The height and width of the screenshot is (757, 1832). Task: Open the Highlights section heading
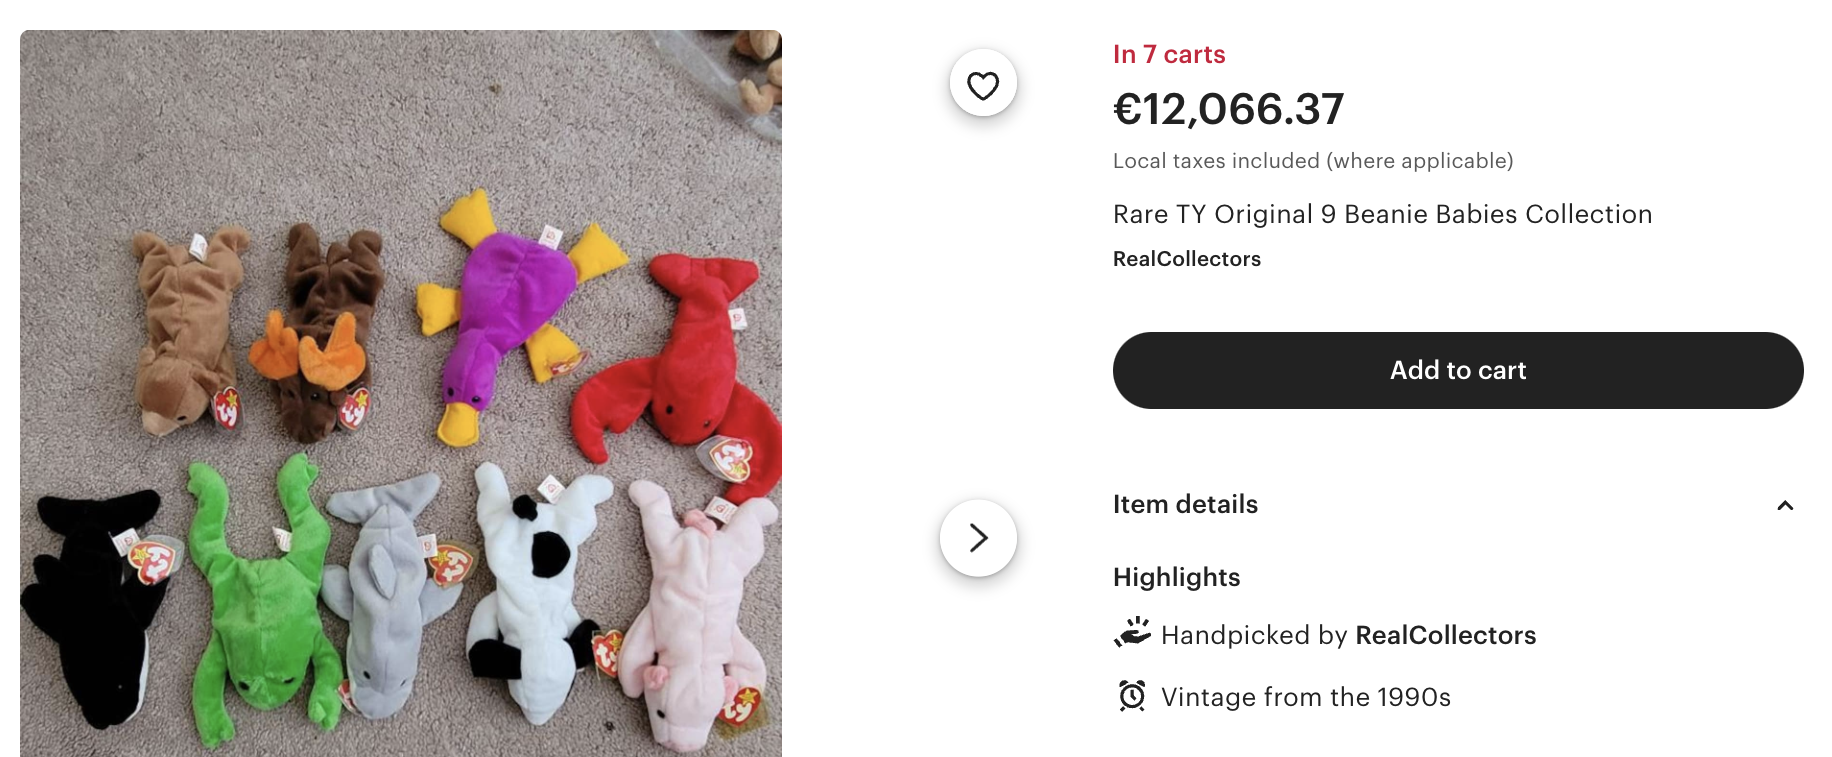point(1175,577)
